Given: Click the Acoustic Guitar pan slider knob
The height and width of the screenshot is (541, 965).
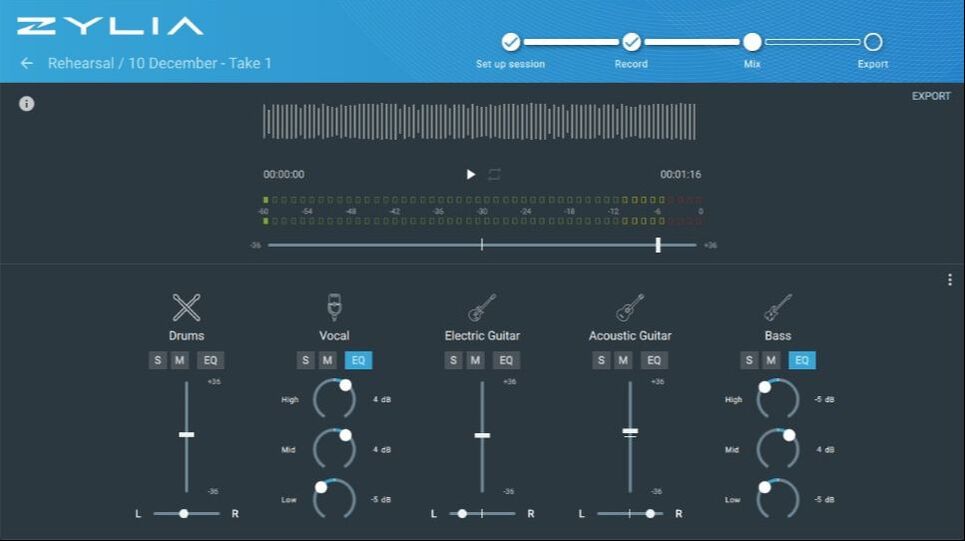Looking at the screenshot, I should click(650, 513).
